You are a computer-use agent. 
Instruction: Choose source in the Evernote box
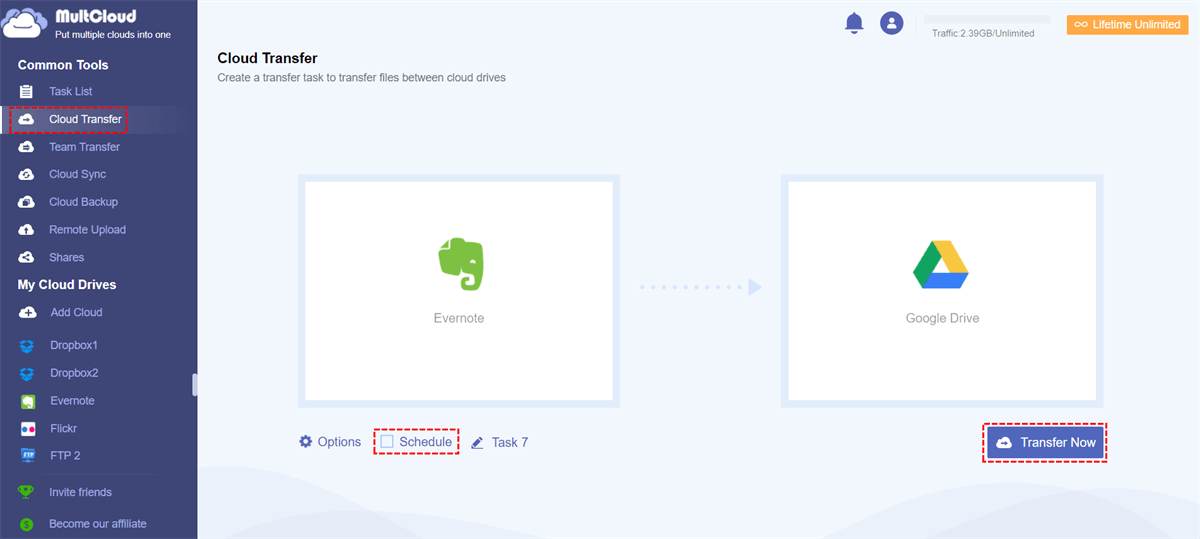pyautogui.click(x=460, y=291)
